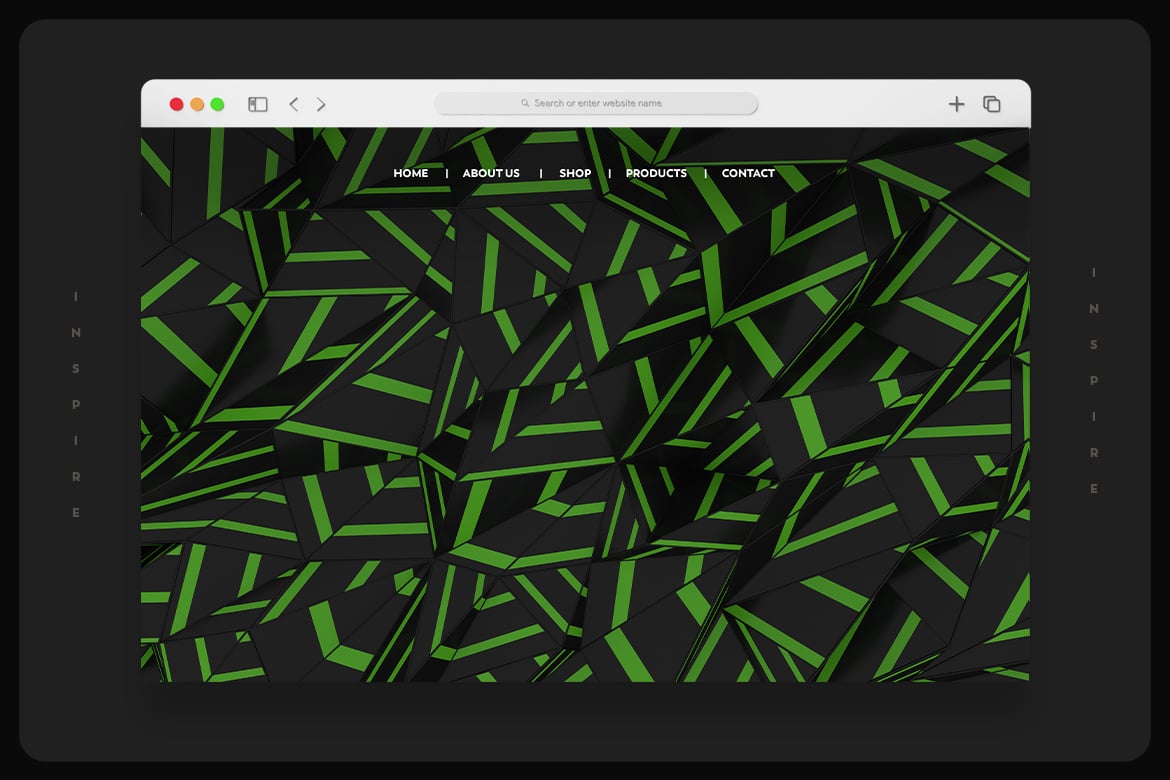
Task: Click the magnifier icon in the address bar
Action: (525, 103)
